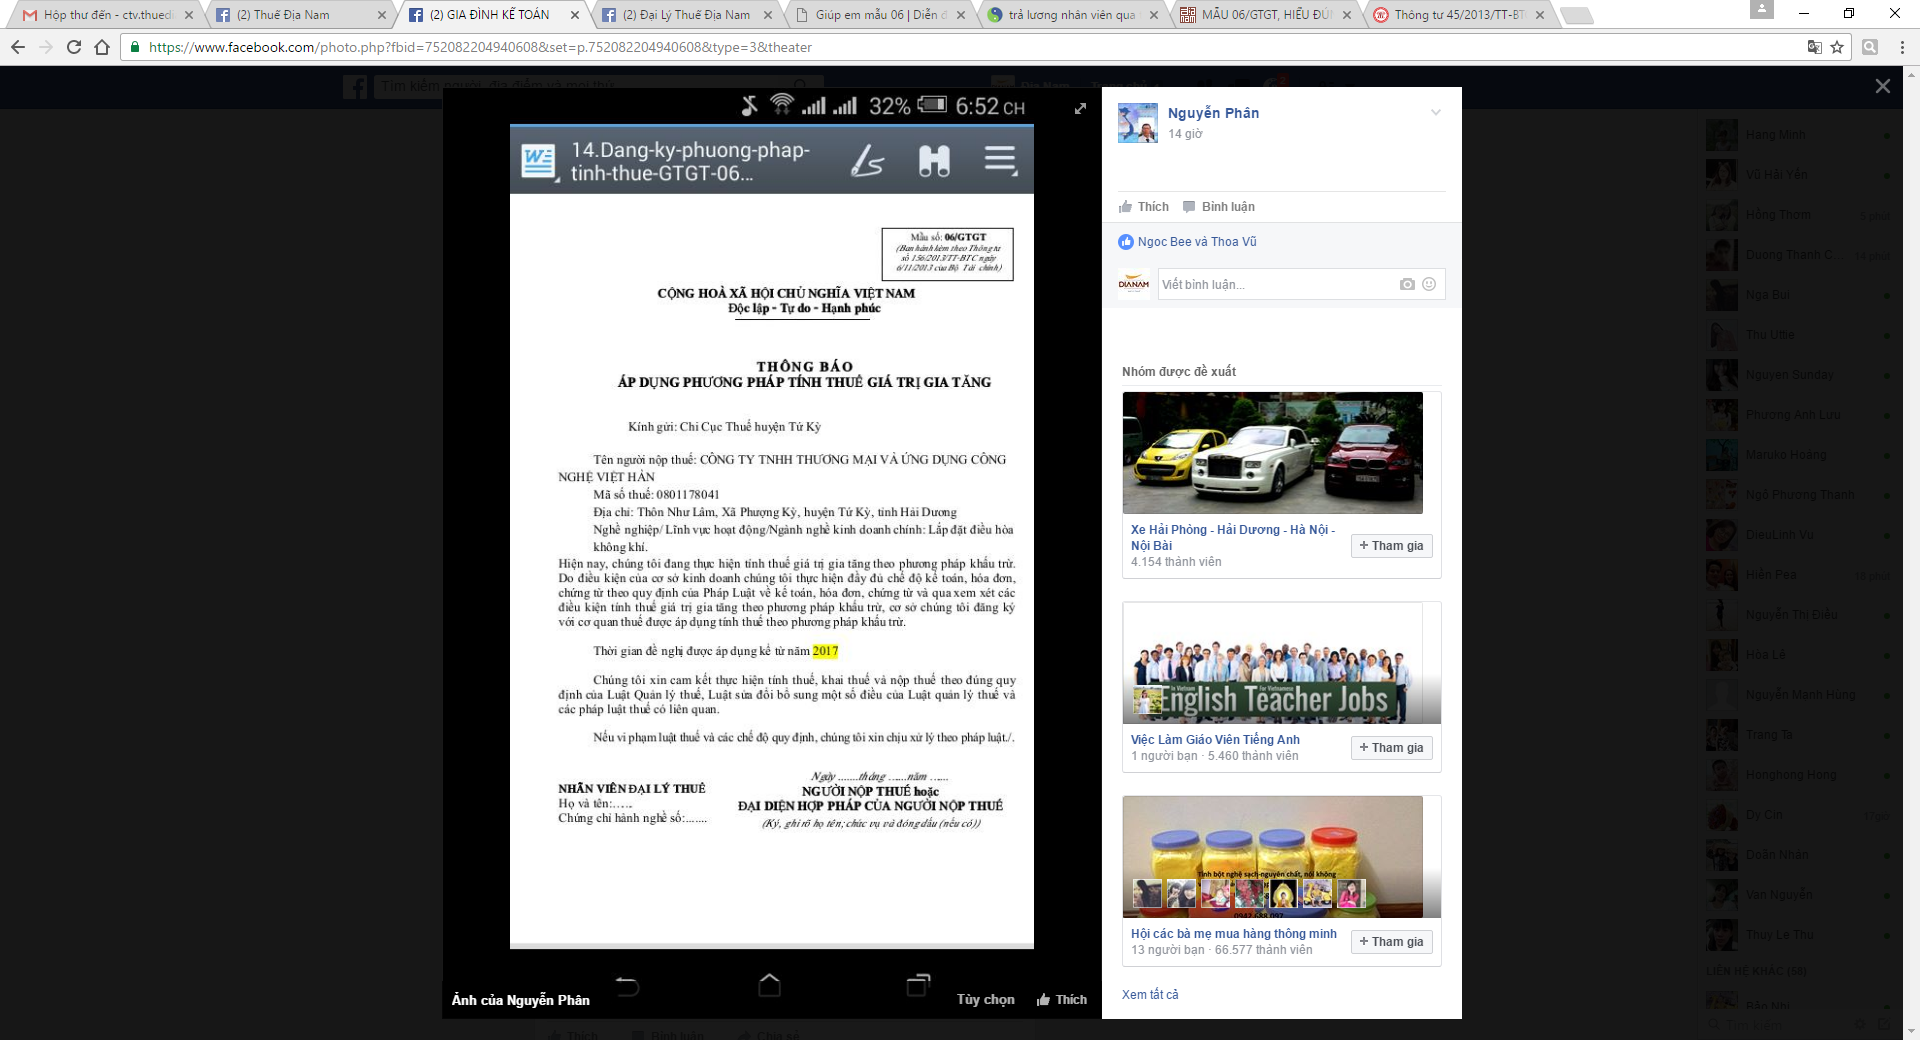
Task: Toggle Thích under Nguyễn Phân's post header
Action: pos(1143,207)
